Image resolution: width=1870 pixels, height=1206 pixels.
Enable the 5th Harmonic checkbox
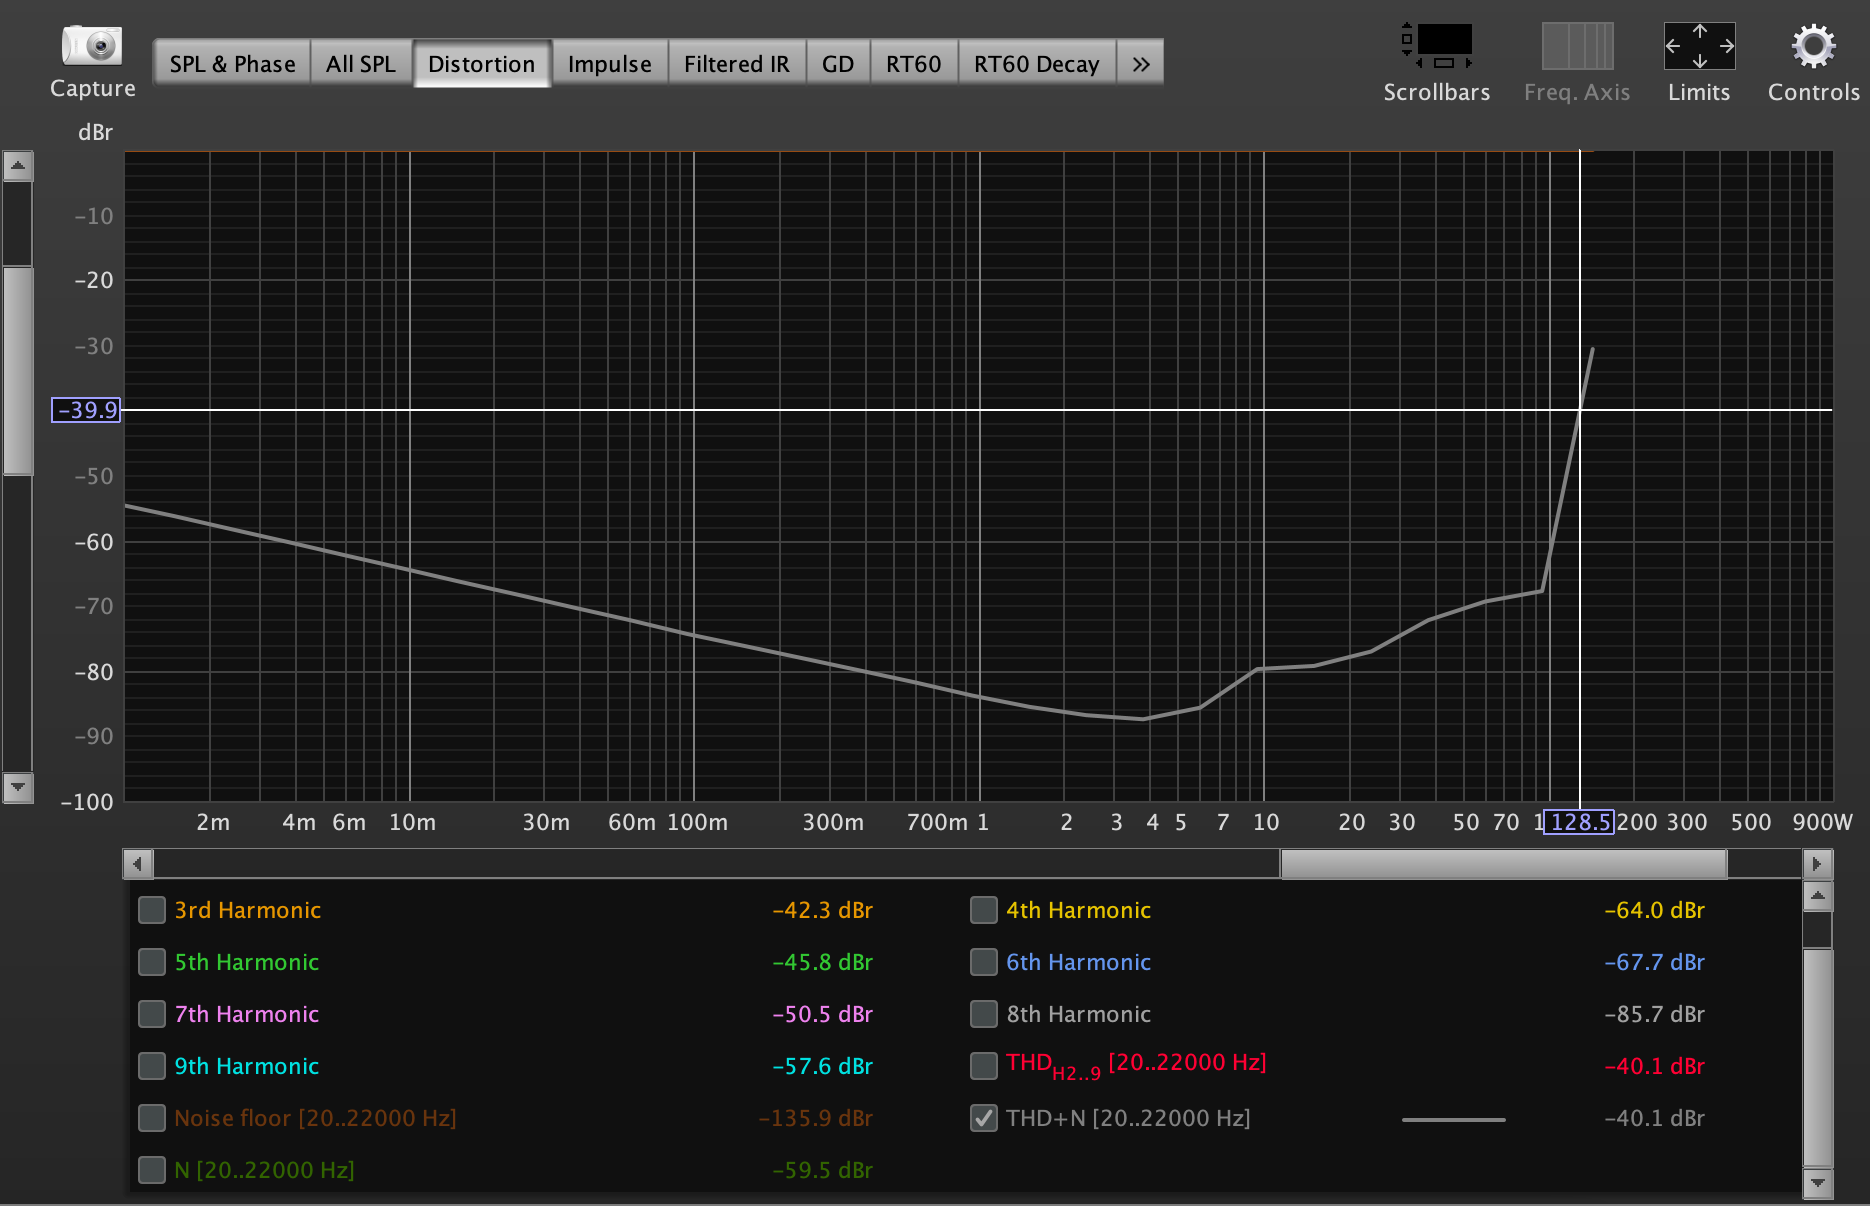[152, 962]
